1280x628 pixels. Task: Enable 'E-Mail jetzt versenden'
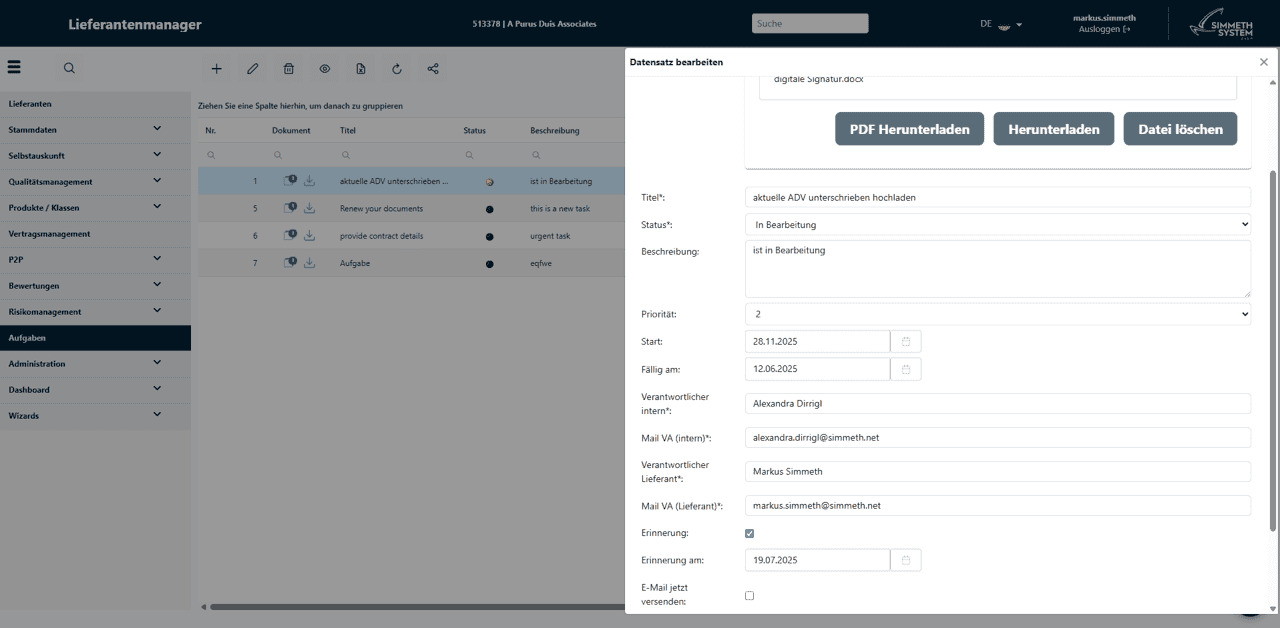749,595
